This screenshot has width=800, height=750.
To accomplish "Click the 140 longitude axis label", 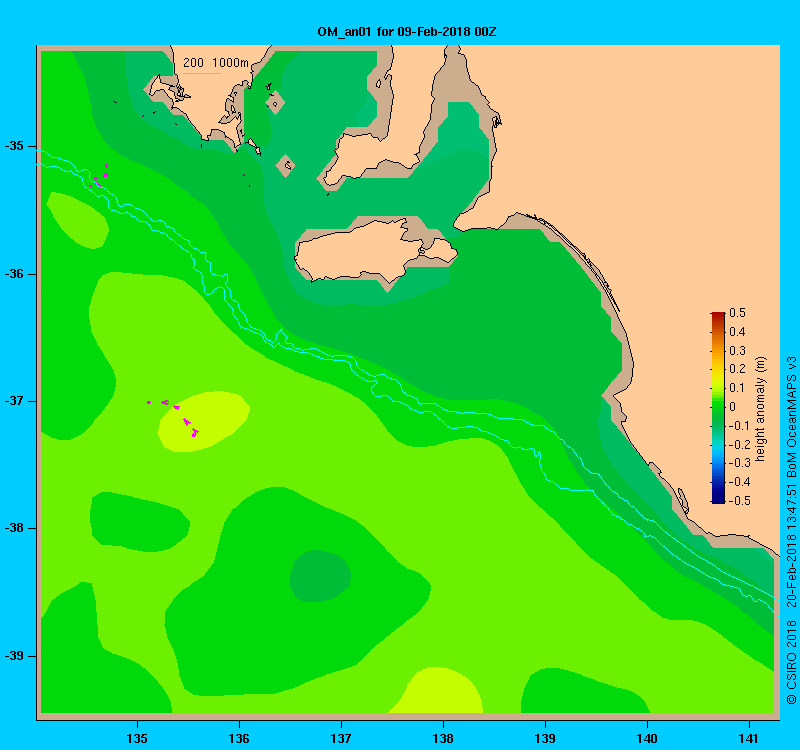I will coord(647,739).
